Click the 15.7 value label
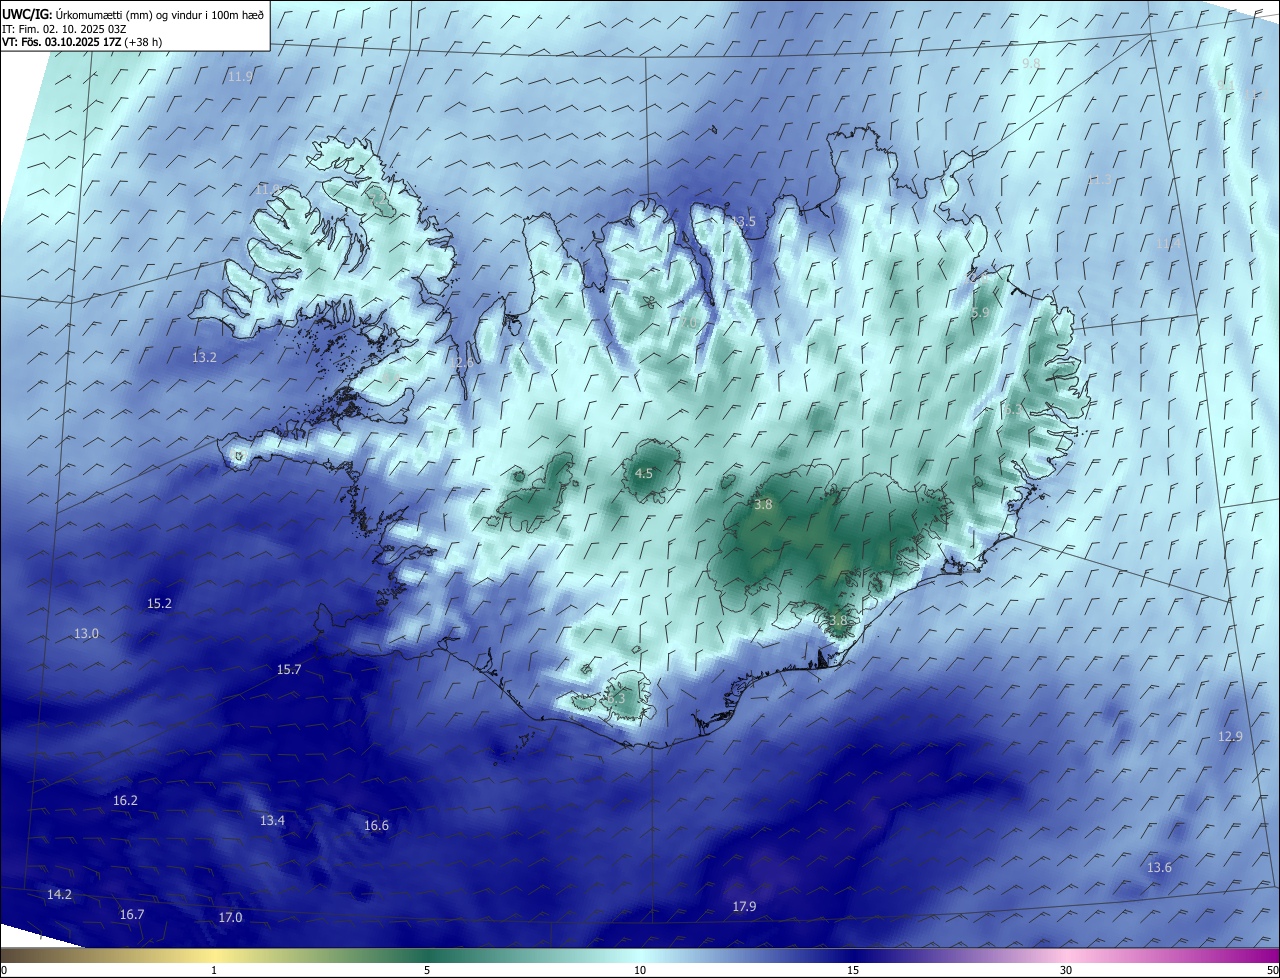Viewport: 1280px width, 978px height. click(289, 670)
